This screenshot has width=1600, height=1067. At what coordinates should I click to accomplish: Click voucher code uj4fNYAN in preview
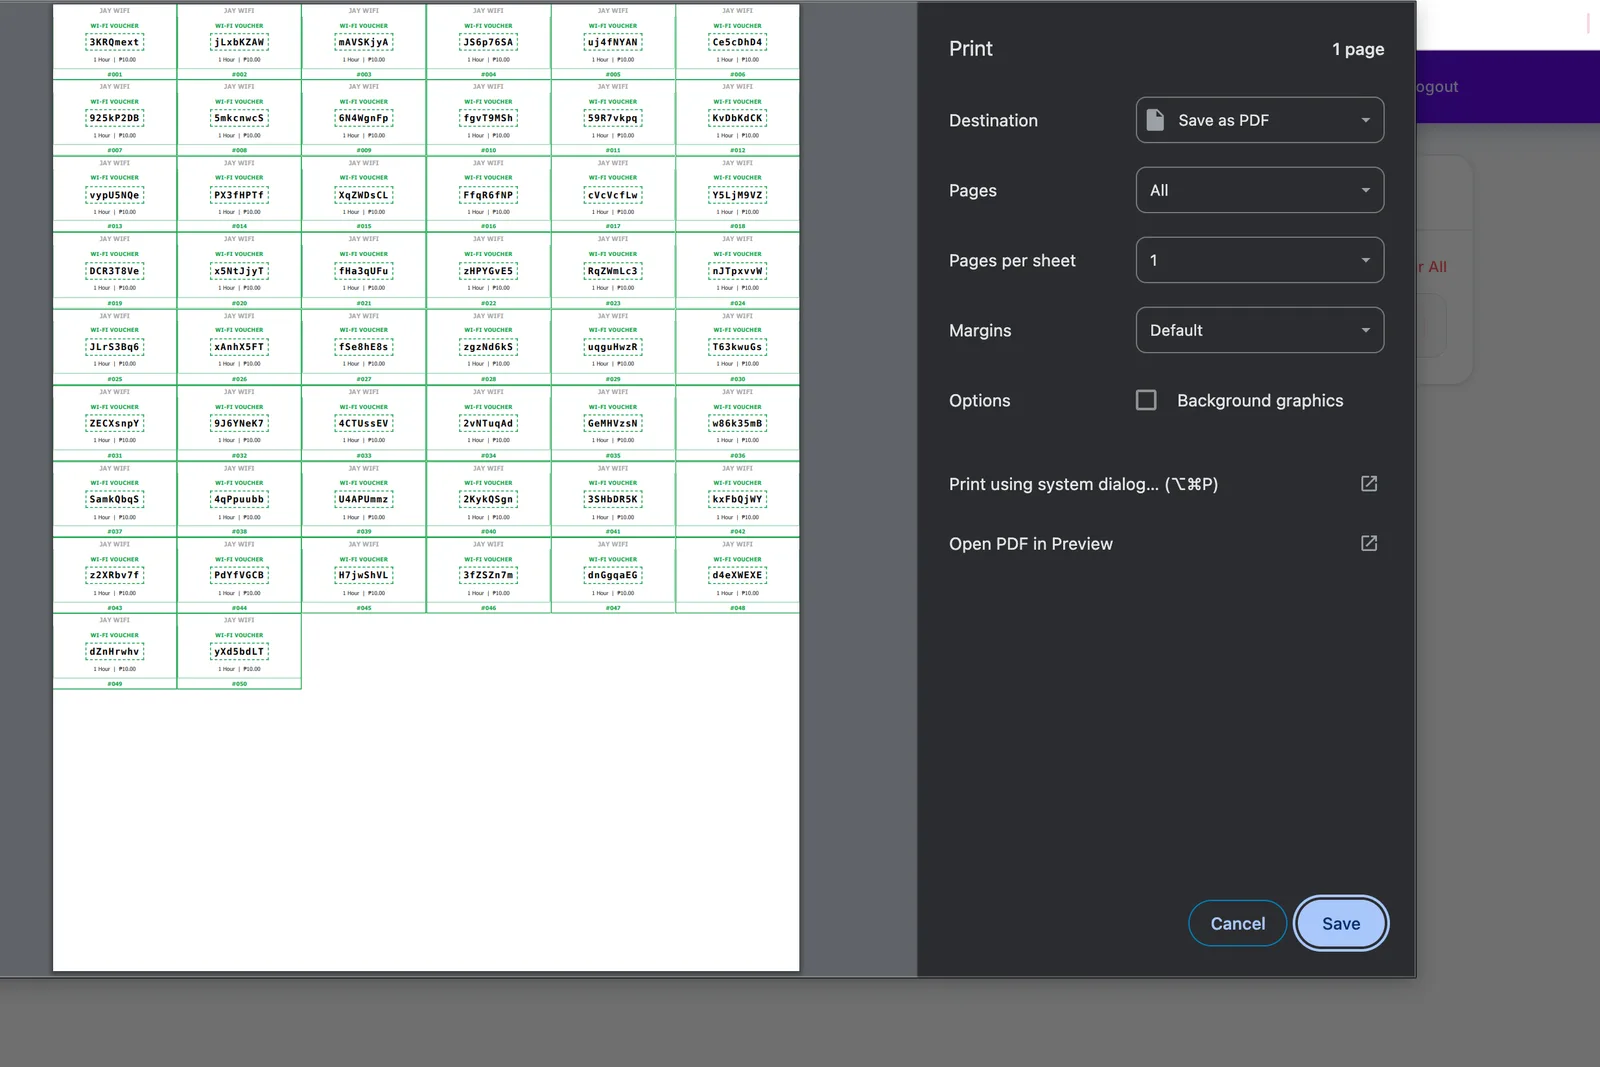(613, 42)
